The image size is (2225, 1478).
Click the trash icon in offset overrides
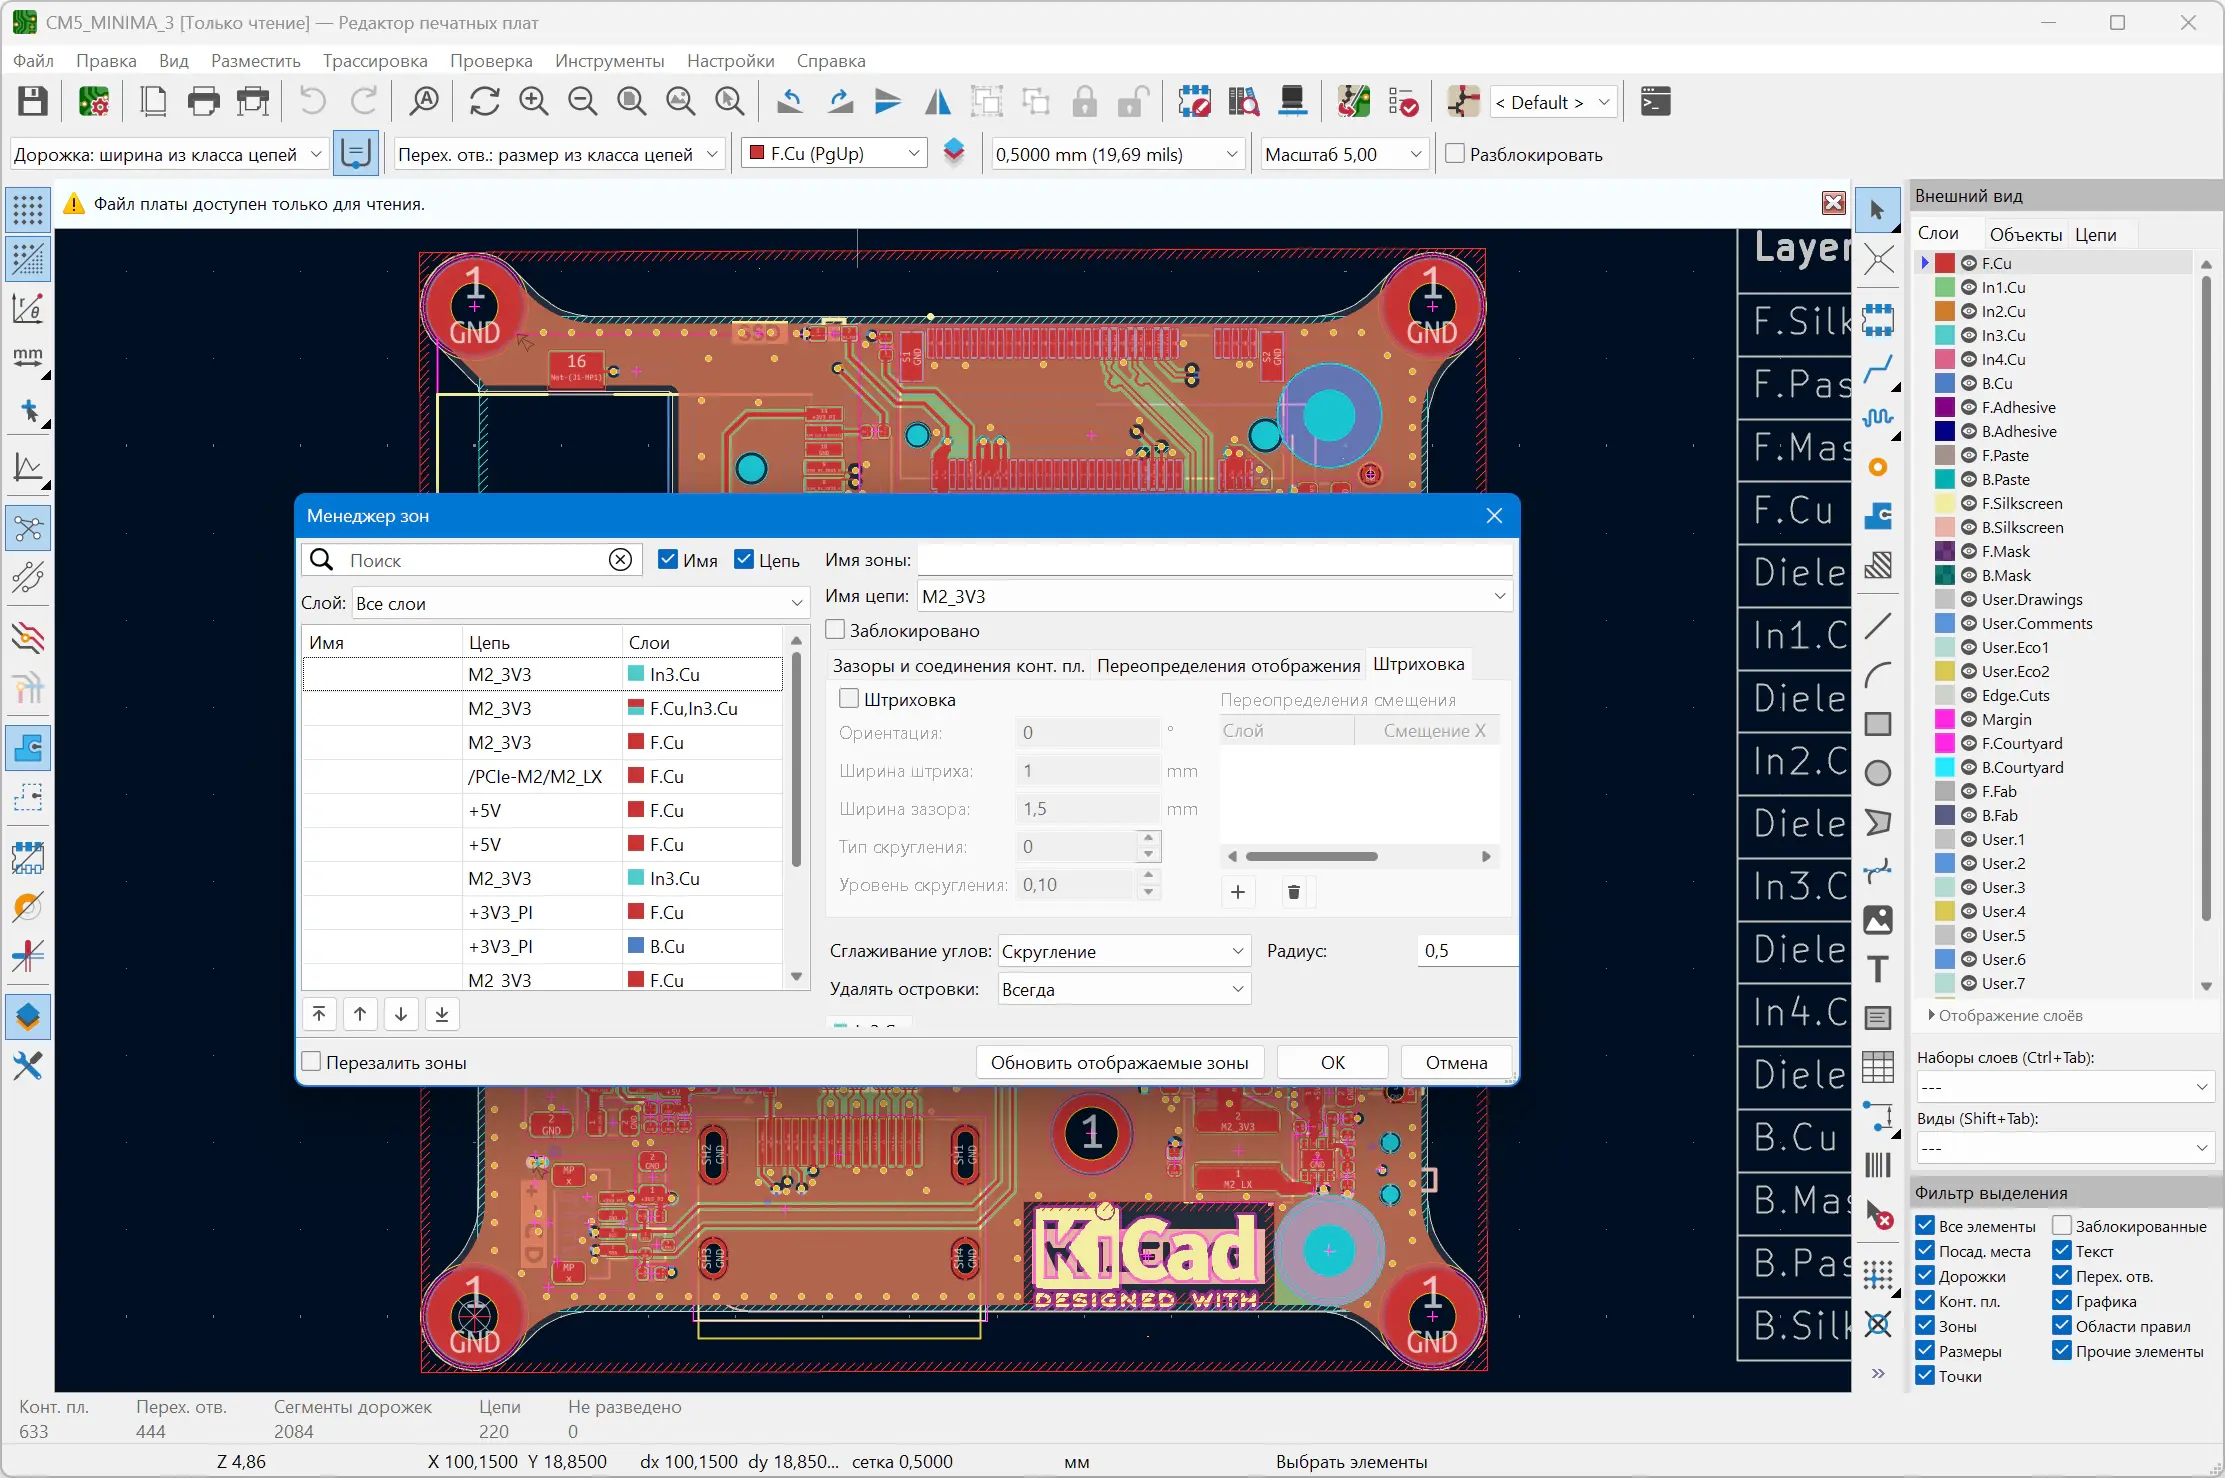[1293, 892]
